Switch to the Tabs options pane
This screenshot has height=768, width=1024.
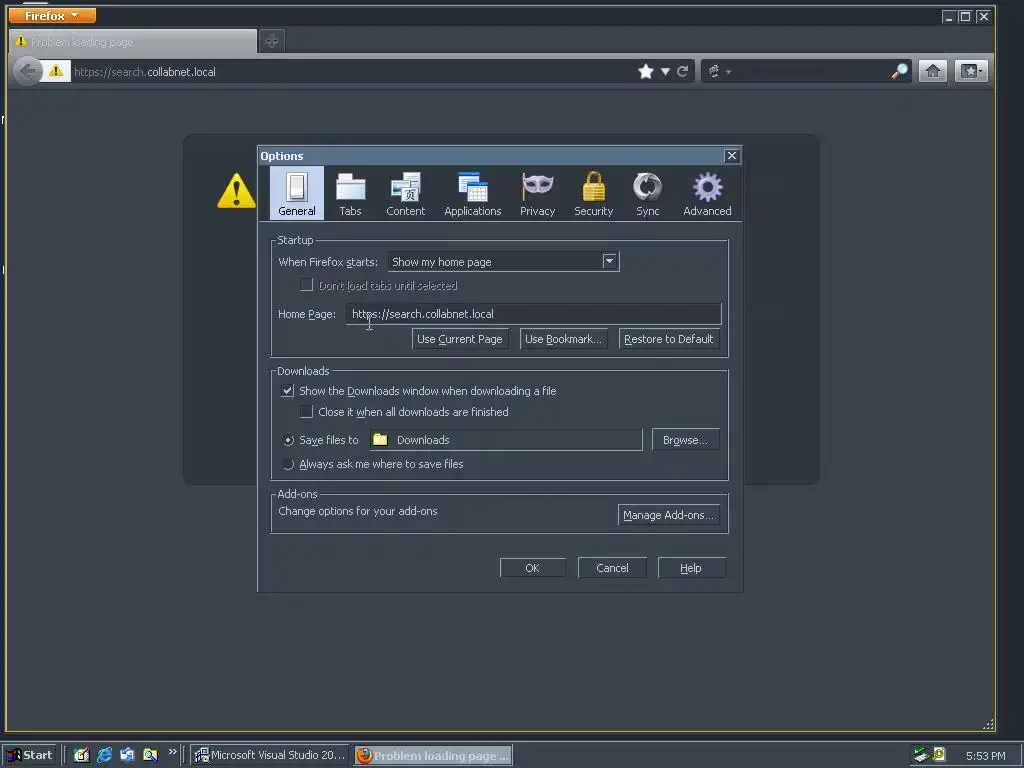pos(350,193)
